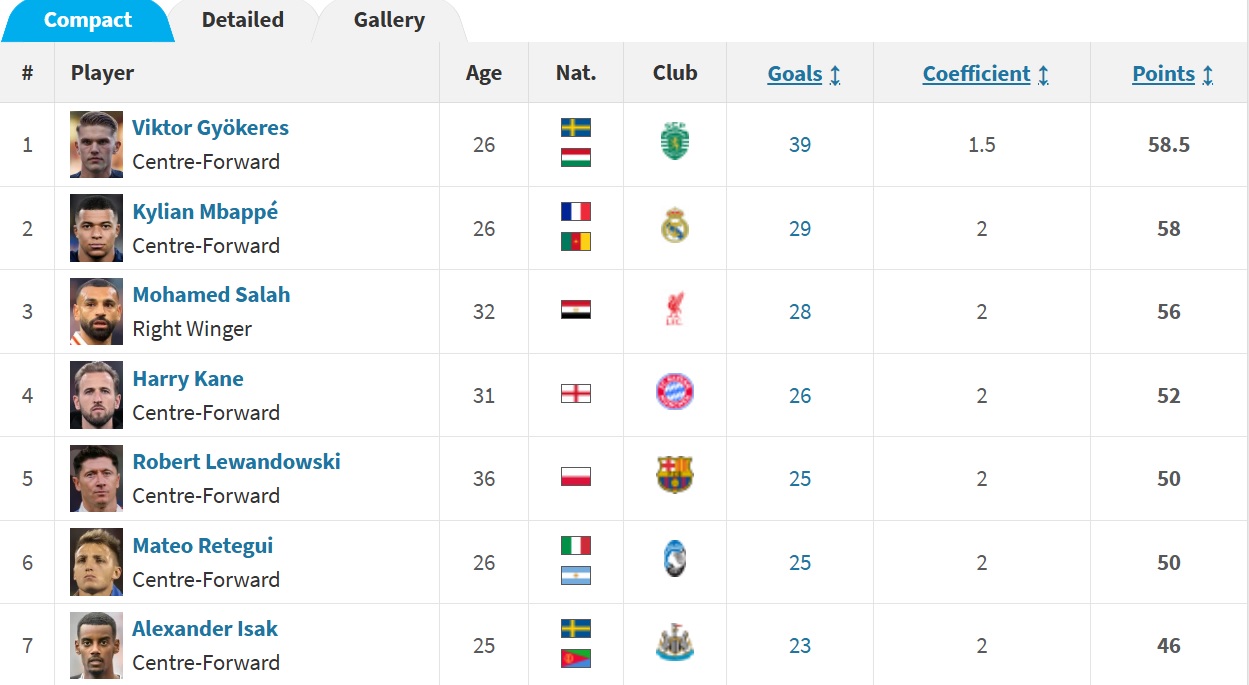This screenshot has width=1249, height=685.
Task: Select the Compact tab
Action: [88, 20]
